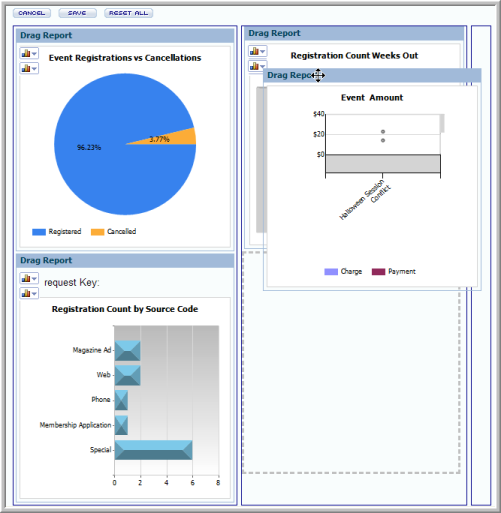Click the Membership Application bar
The image size is (501, 513).
pos(121,425)
